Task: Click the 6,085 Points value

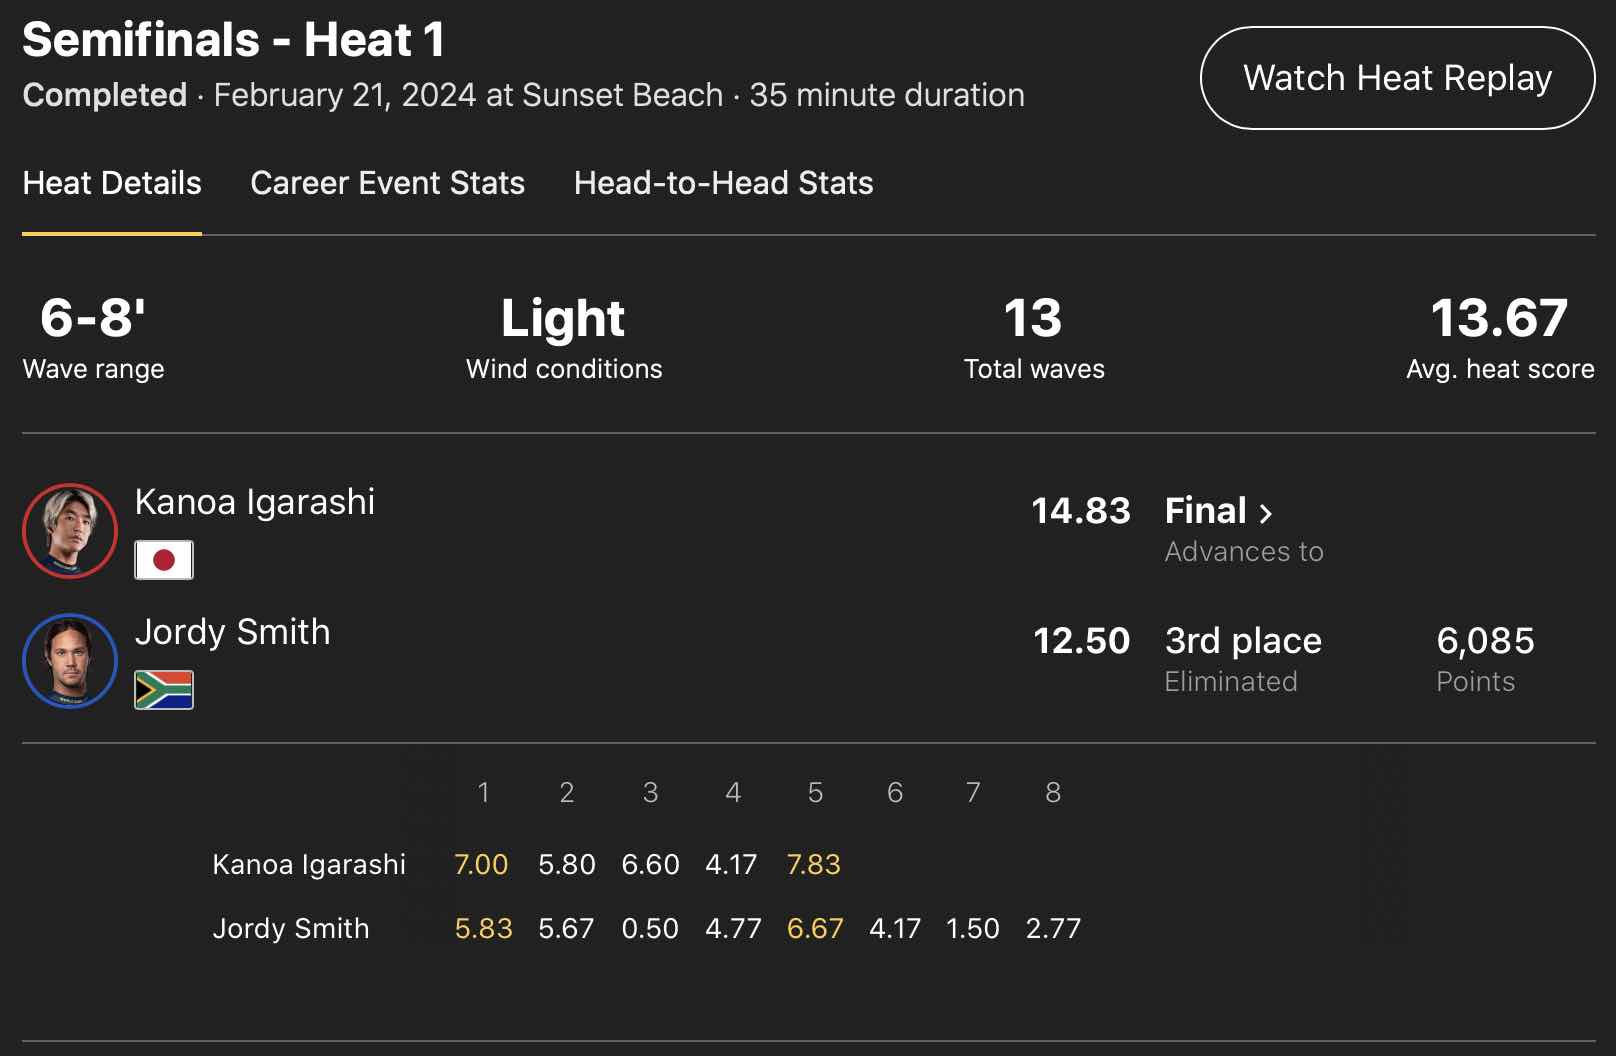Action: pyautogui.click(x=1485, y=641)
